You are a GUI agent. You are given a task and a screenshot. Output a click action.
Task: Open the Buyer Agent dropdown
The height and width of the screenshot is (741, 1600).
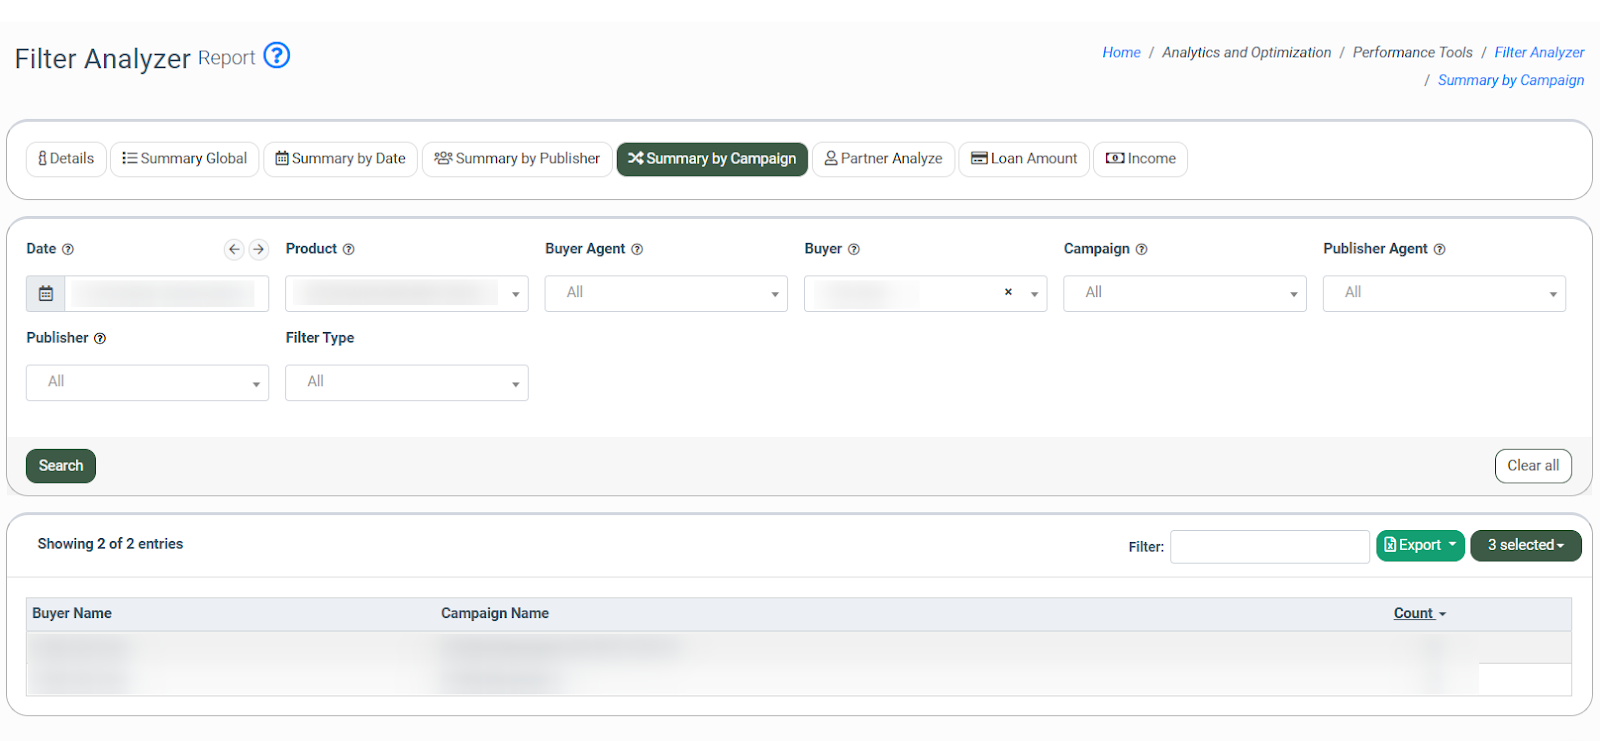pyautogui.click(x=666, y=294)
